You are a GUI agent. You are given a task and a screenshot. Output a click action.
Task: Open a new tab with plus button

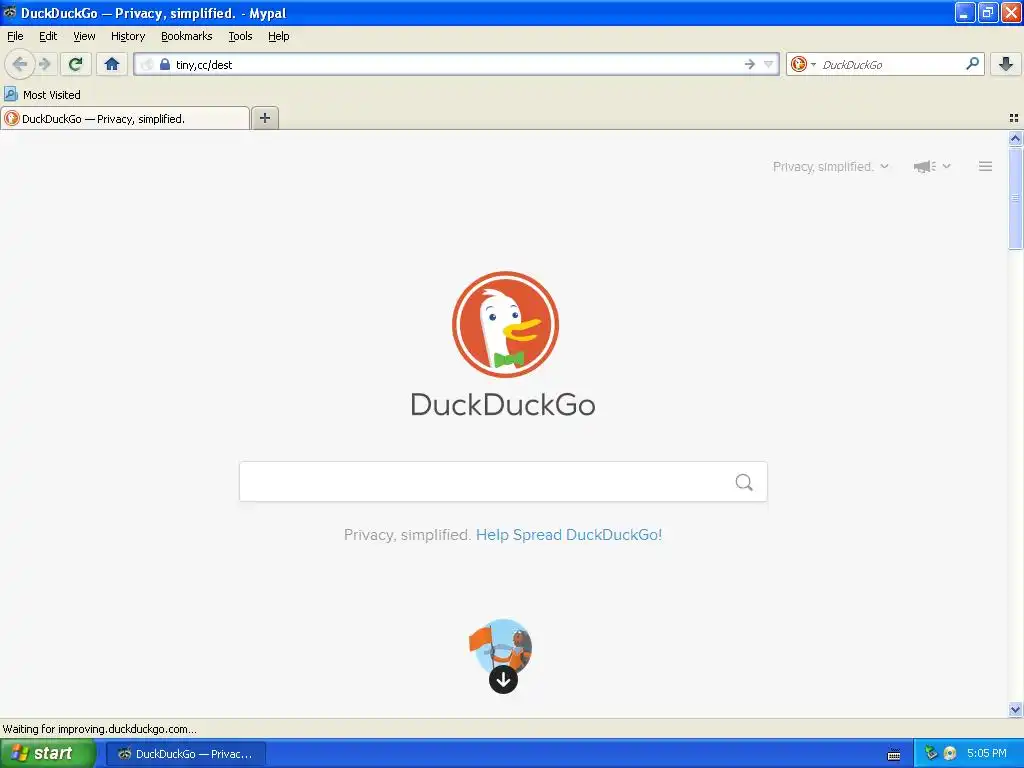(x=264, y=118)
